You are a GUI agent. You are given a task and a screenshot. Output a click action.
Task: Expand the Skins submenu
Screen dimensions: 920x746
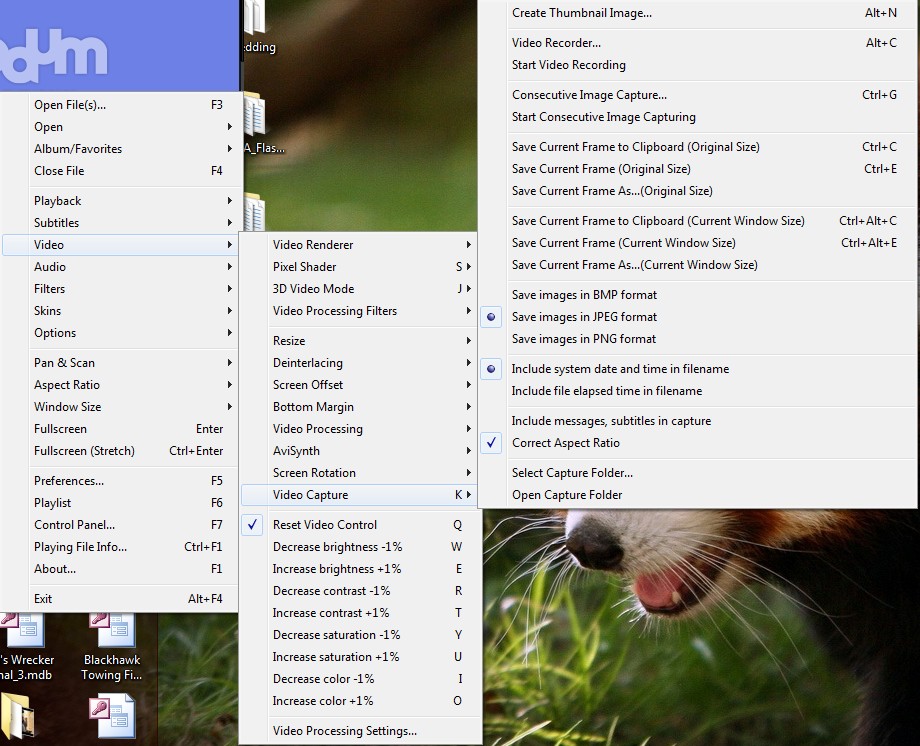pos(120,310)
